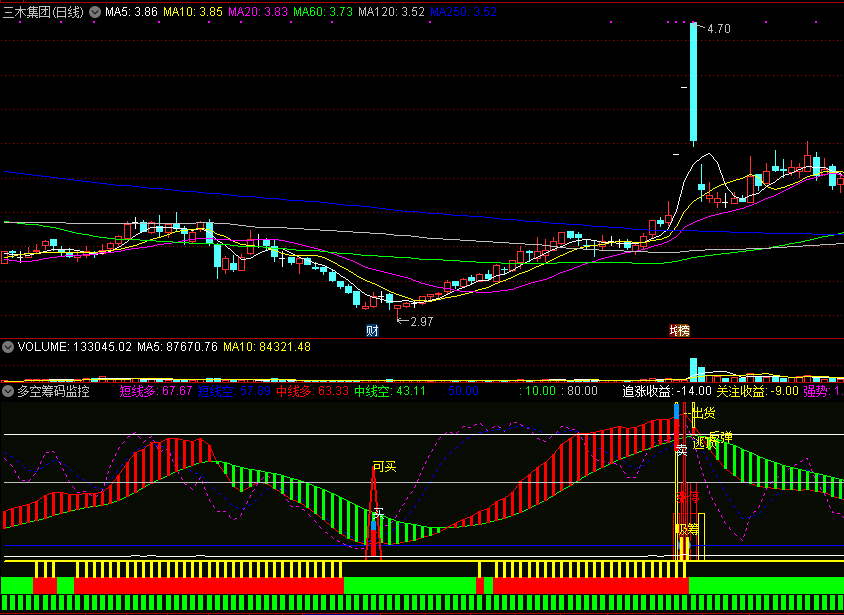Click the 吸筹 signal label
The image size is (844, 615).
(x=687, y=530)
